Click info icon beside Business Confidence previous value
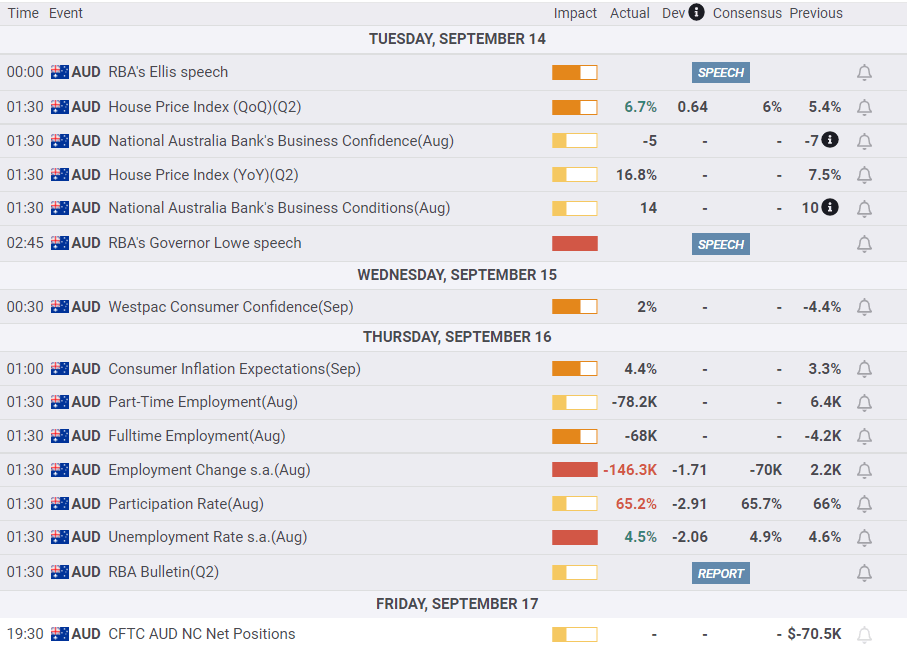The width and height of the screenshot is (907, 651). [x=830, y=140]
